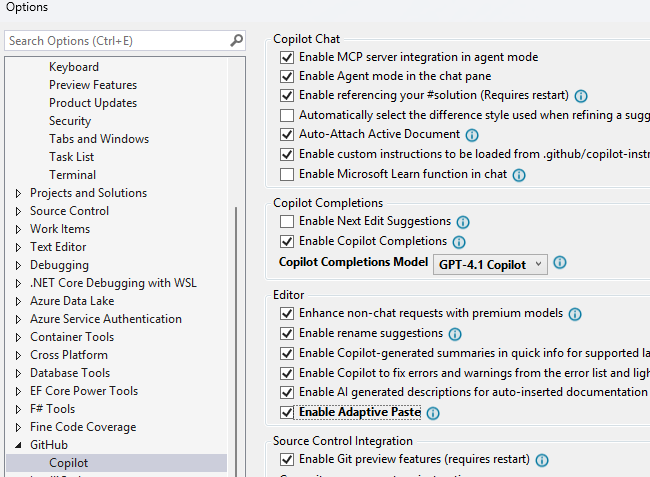This screenshot has width=650, height=477.
Task: Select Preview Features in the options tree
Action: pos(93,85)
